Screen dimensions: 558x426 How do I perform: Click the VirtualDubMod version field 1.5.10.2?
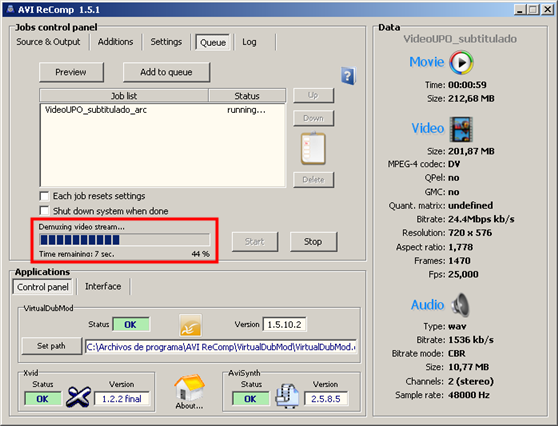(x=284, y=325)
